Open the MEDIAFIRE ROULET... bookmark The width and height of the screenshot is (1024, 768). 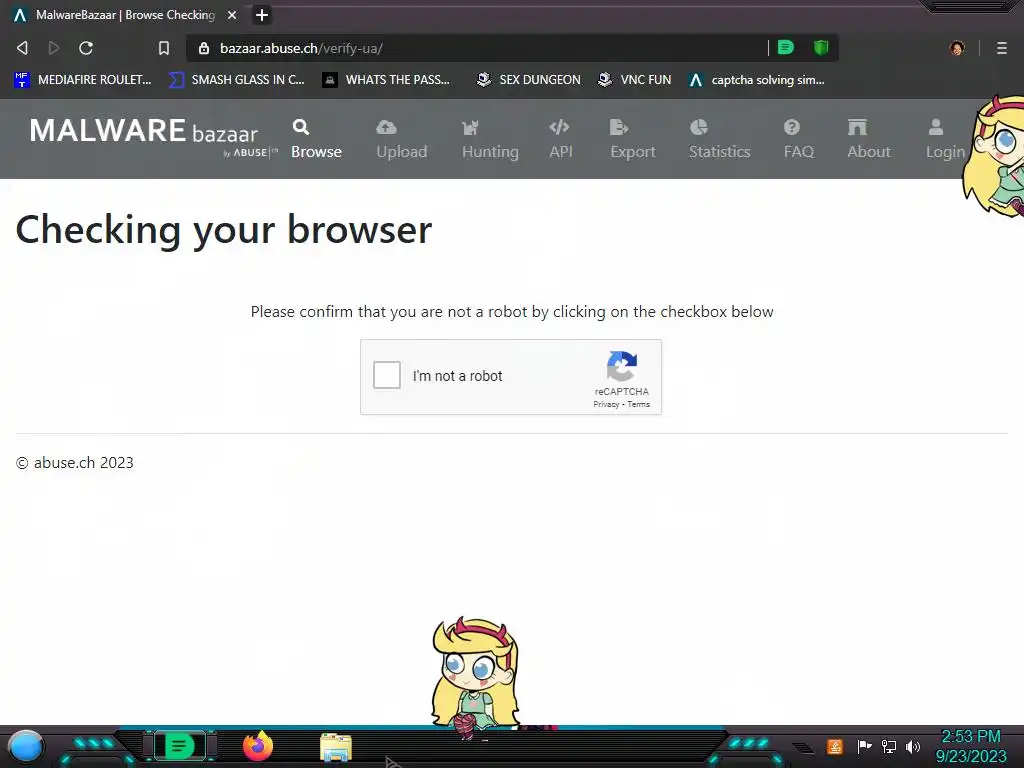tap(83, 80)
